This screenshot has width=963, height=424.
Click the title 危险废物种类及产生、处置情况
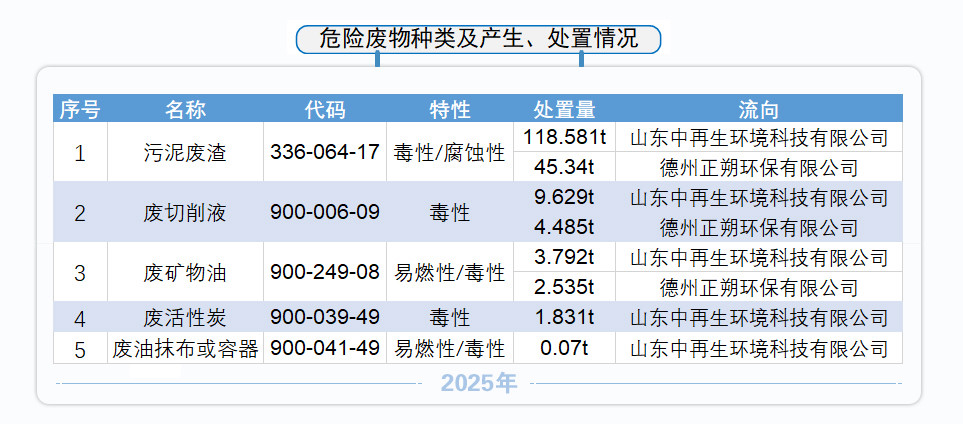[x=479, y=39]
